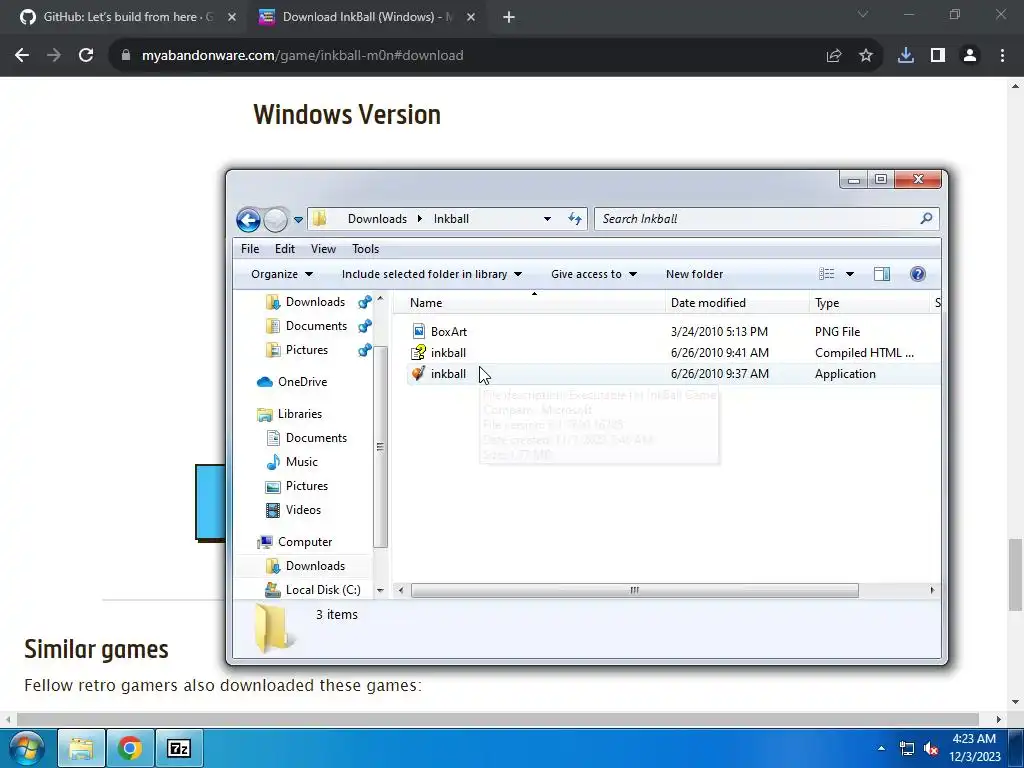Image resolution: width=1024 pixels, height=768 pixels.
Task: Click the Downloads breadcrumb in address bar
Action: coord(377,219)
